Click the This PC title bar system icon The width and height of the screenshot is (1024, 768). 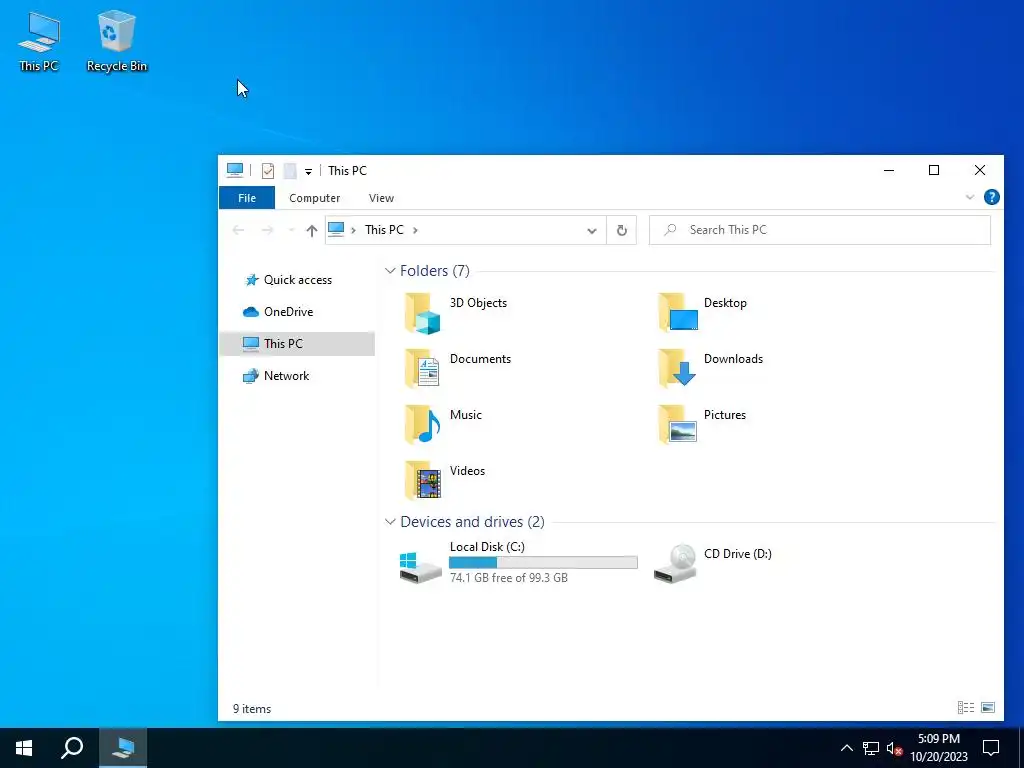tap(234, 170)
